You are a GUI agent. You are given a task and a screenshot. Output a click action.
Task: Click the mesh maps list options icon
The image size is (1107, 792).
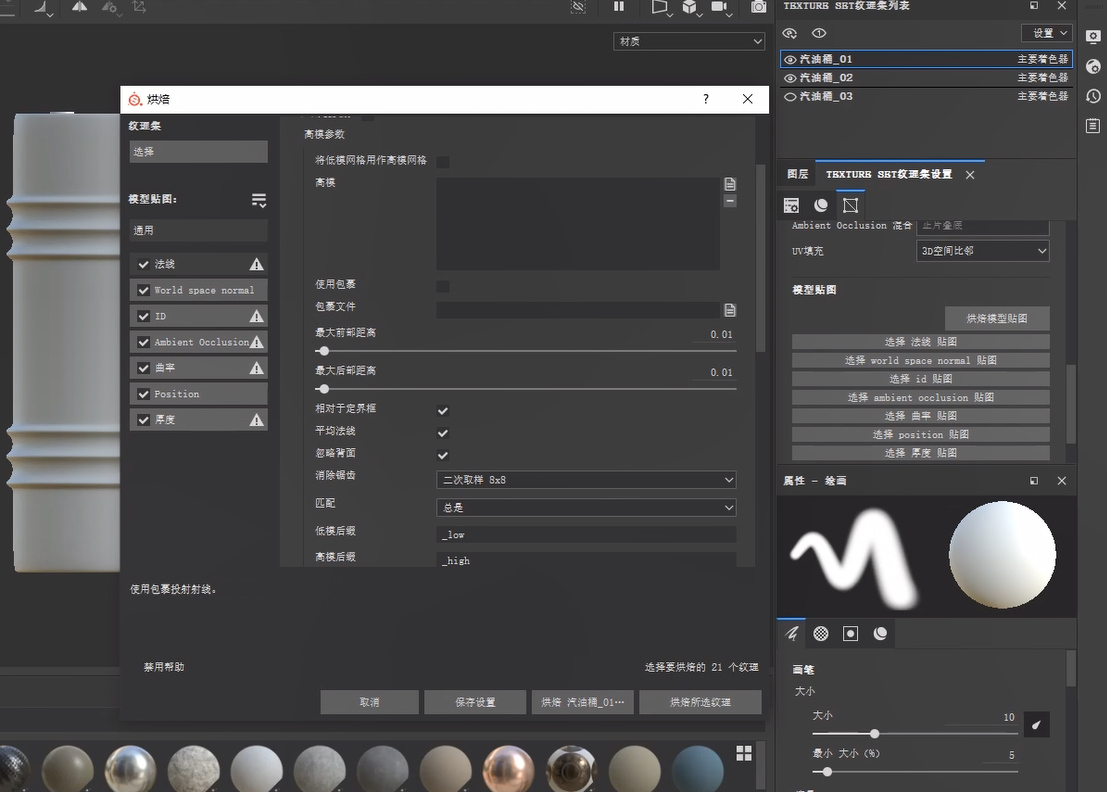259,200
